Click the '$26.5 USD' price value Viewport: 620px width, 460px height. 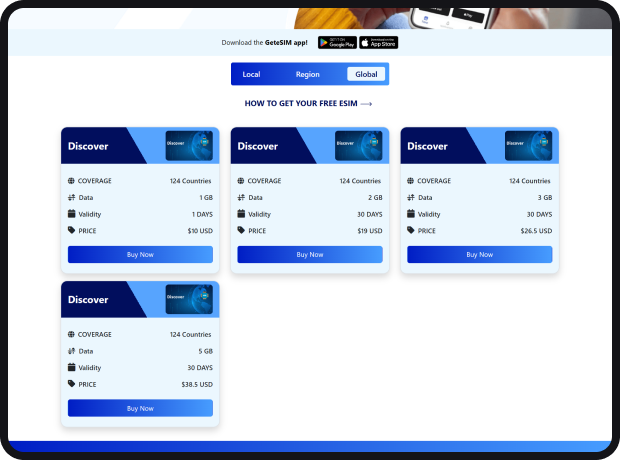point(536,231)
